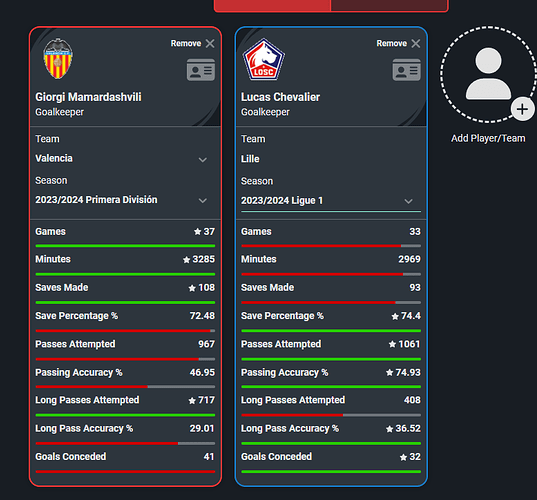This screenshot has height=500, width=537.
Task: Close Mamardashvili card with the X icon
Action: (210, 43)
